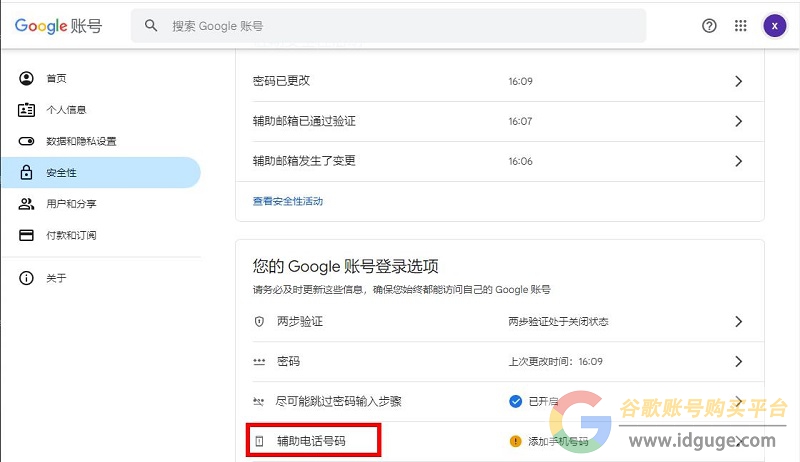Click the 个人信息 ID card icon
800x462 pixels.
(x=27, y=110)
